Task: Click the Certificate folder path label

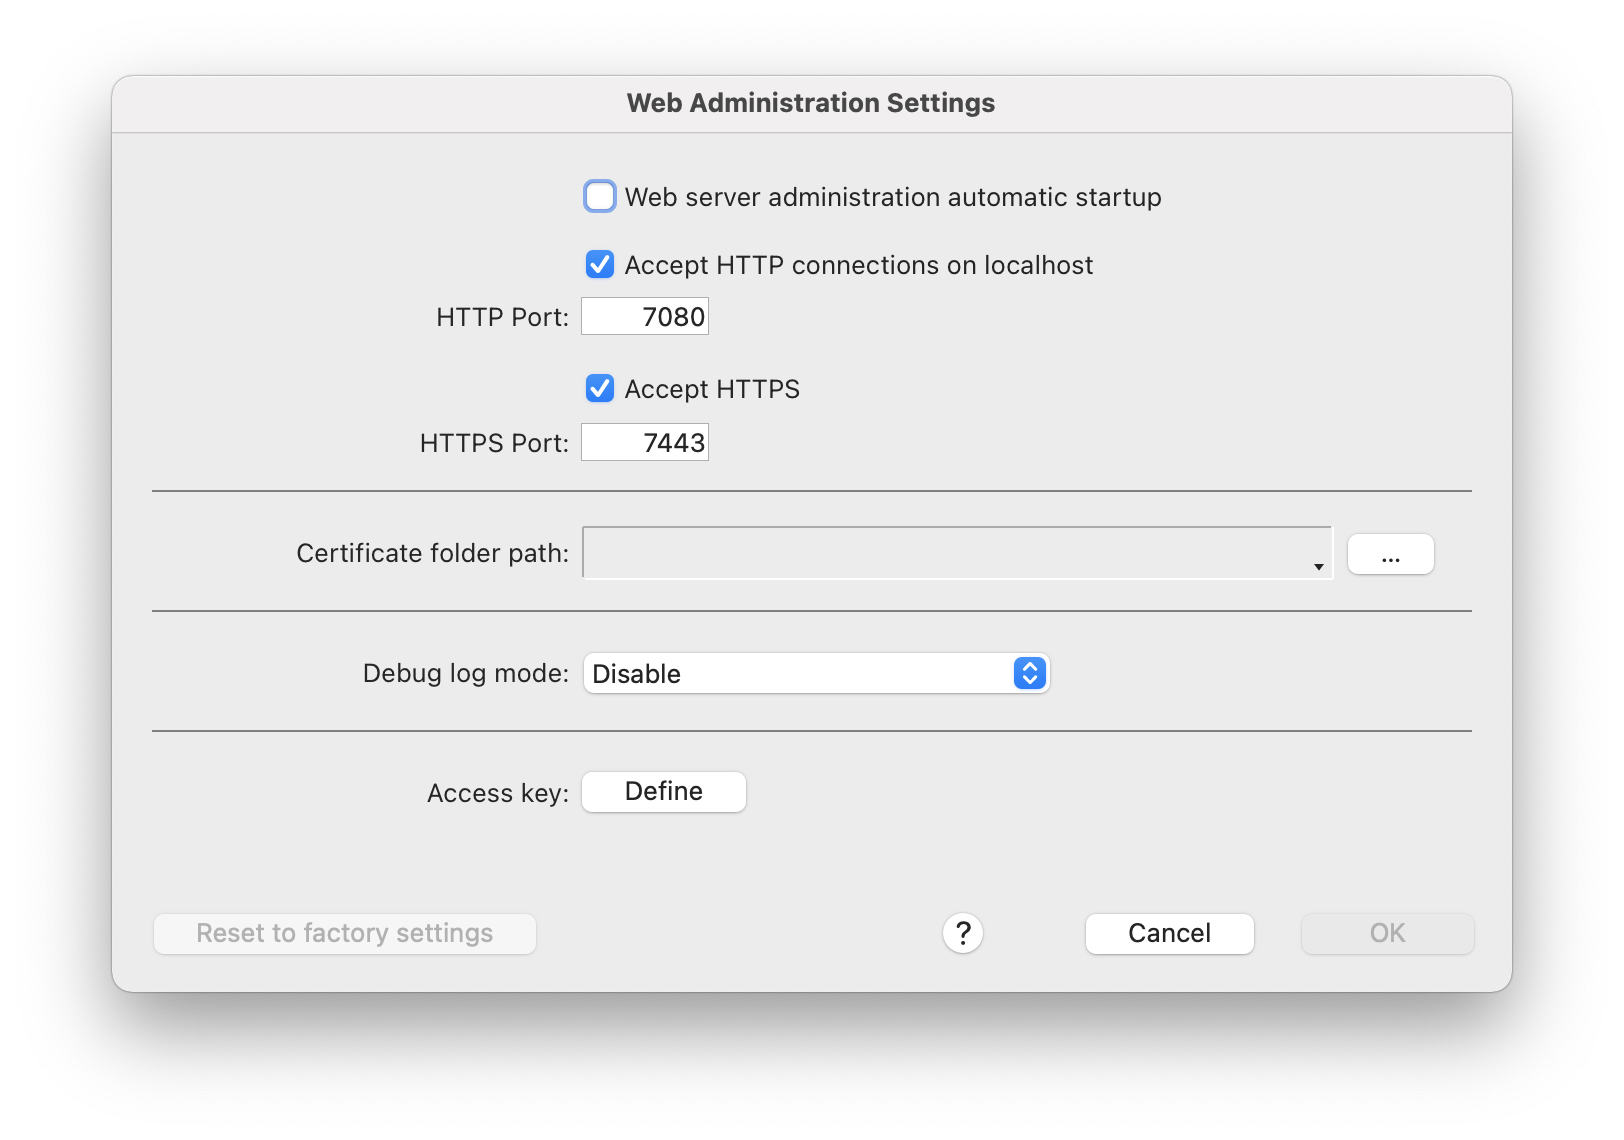Action: coord(432,553)
